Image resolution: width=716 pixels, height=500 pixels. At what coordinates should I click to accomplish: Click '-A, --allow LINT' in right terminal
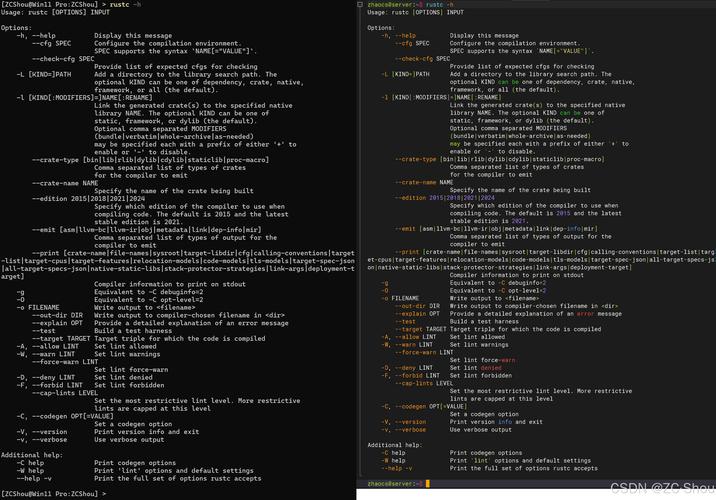point(409,337)
